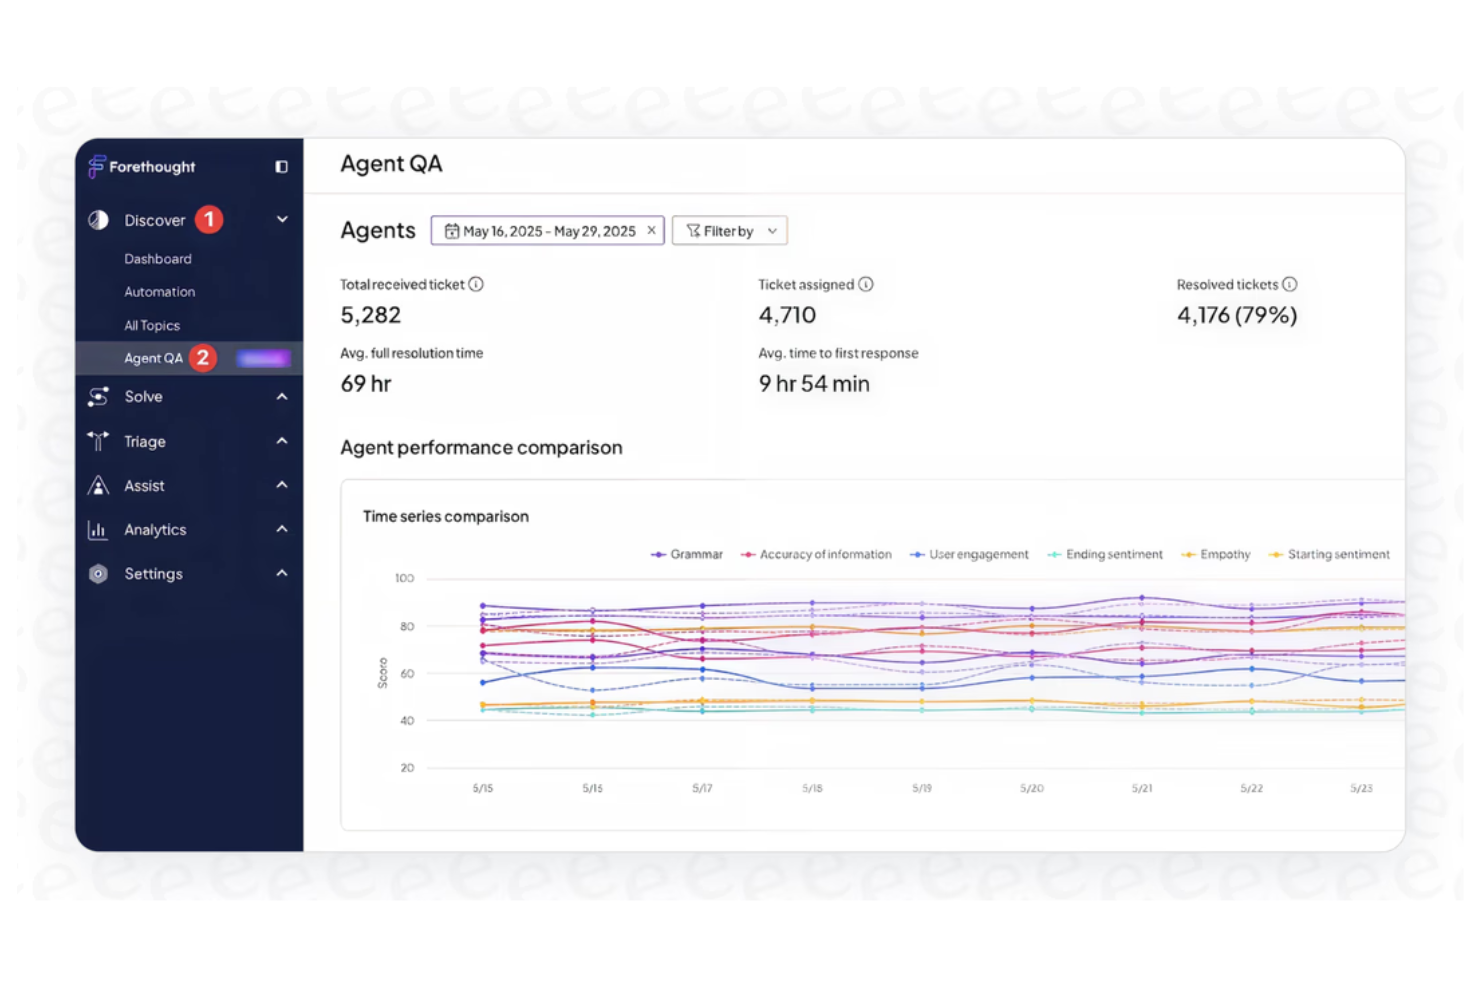
Task: Click the calendar icon in the date picker
Action: coord(453,230)
